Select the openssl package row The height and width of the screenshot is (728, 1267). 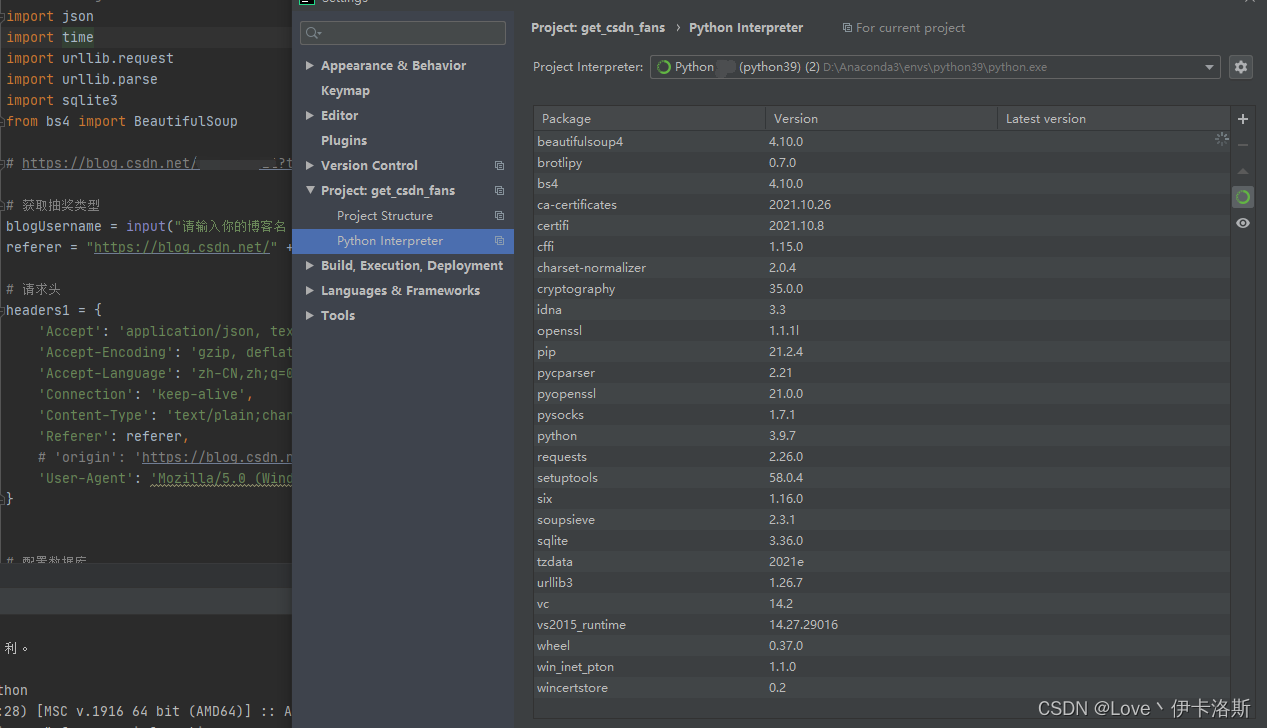coord(881,330)
